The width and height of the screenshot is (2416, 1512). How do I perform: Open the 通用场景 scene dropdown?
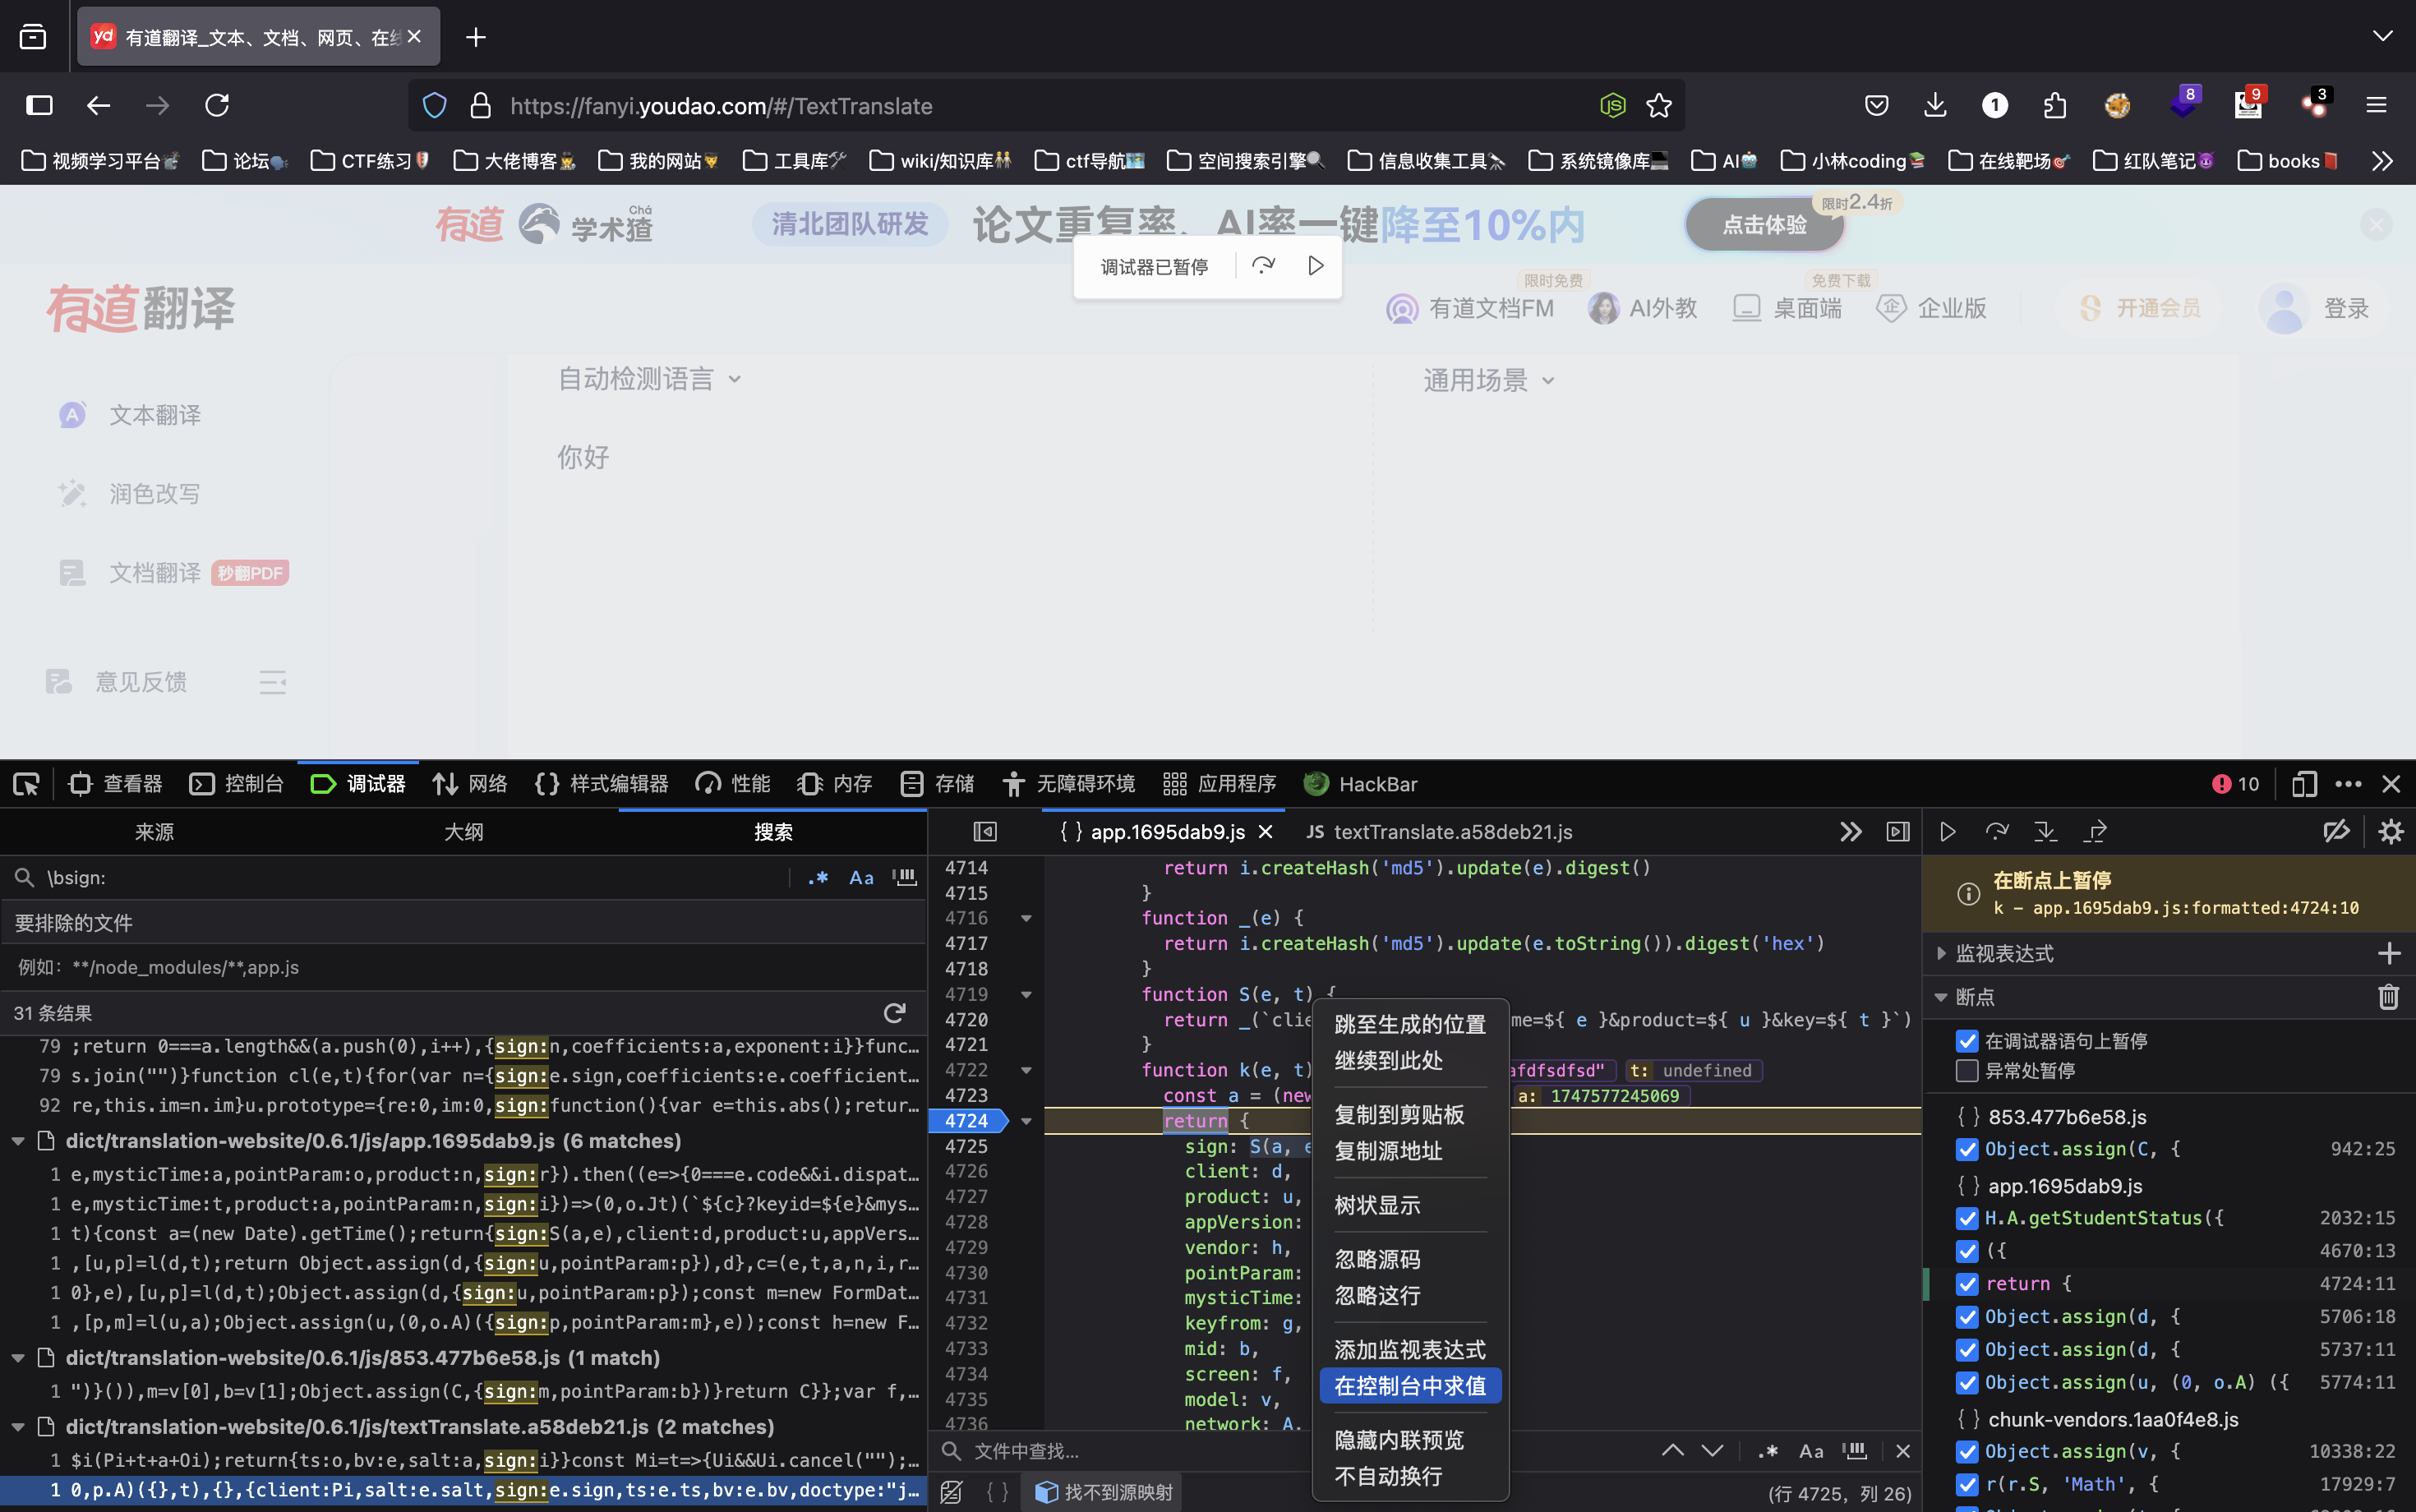coord(1487,380)
